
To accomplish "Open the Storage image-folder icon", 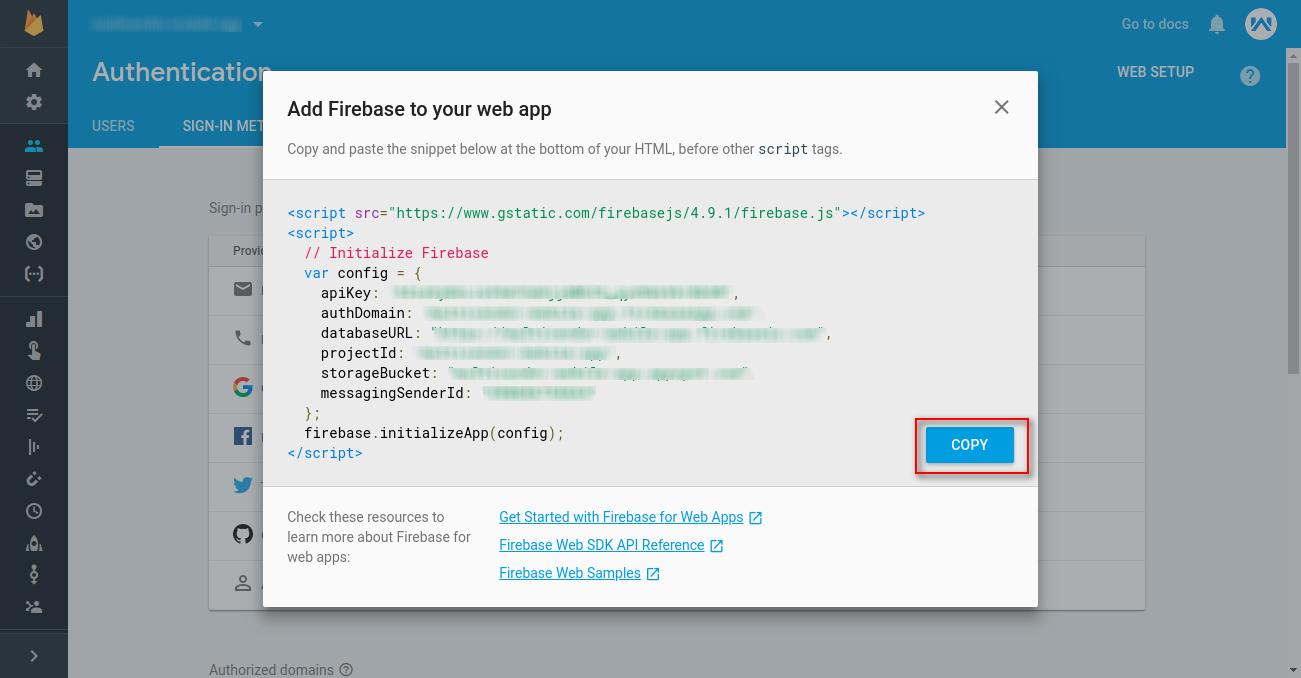I will tap(34, 210).
